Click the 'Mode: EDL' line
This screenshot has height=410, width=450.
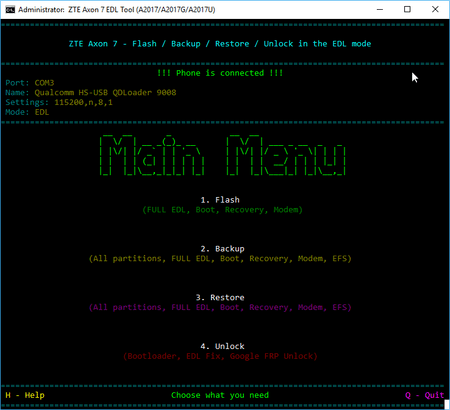coord(27,112)
